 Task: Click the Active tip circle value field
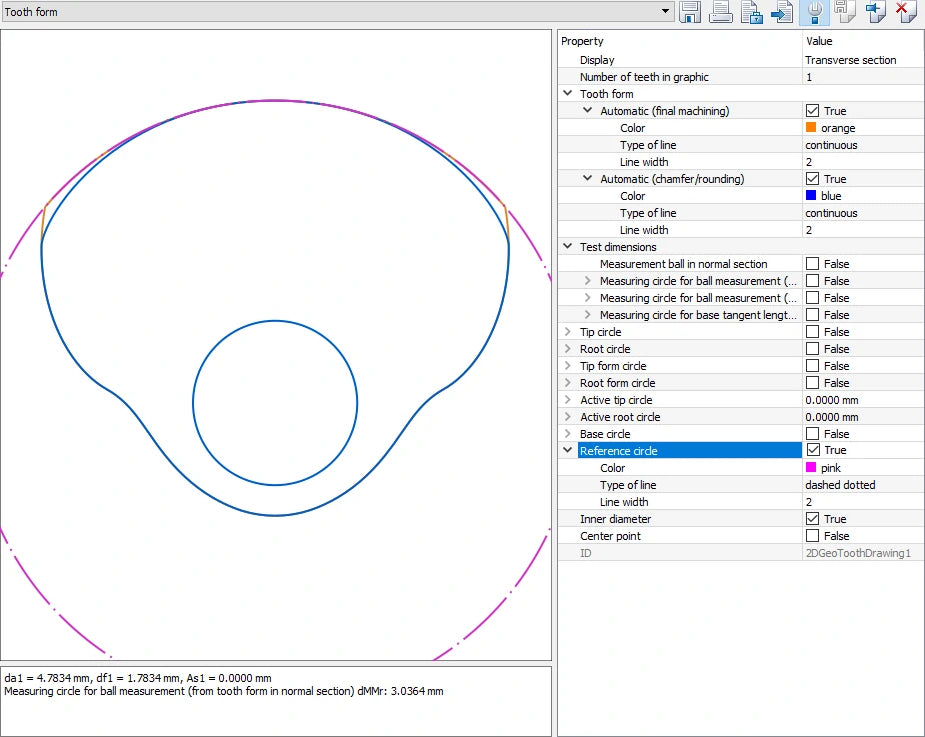pos(862,400)
